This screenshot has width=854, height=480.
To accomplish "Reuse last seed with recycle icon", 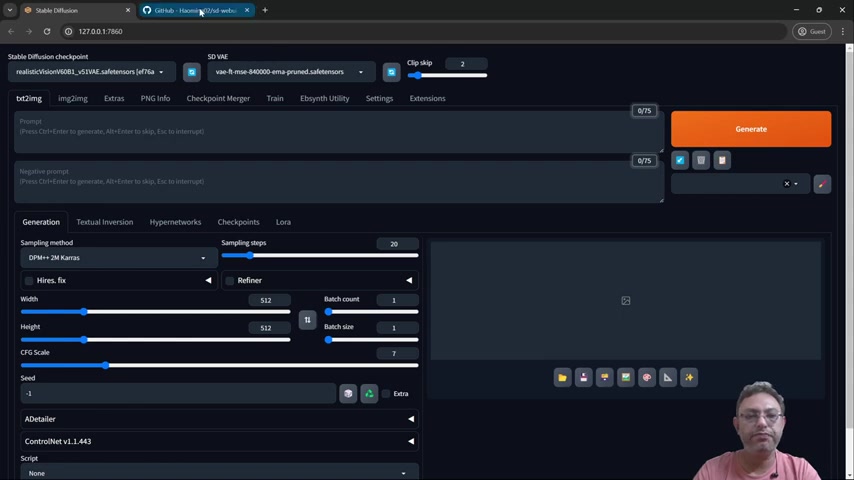I will [x=369, y=393].
